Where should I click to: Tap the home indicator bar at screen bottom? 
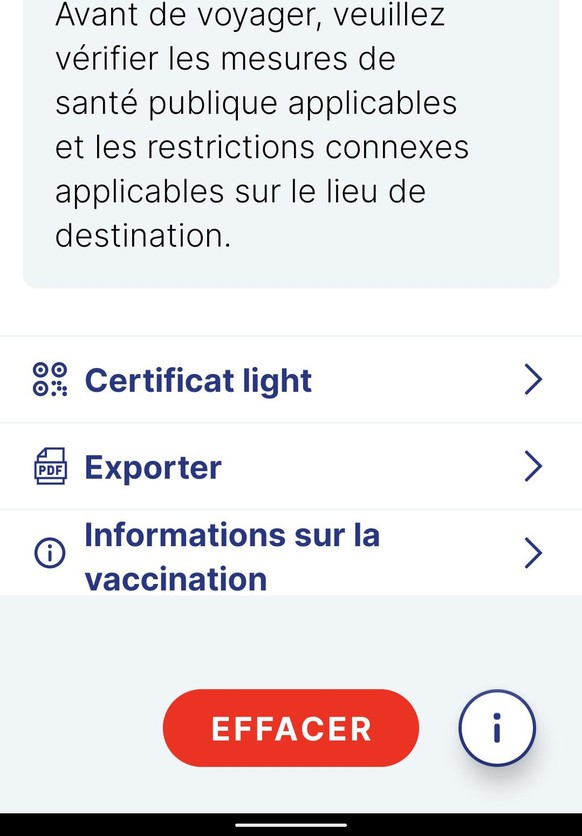point(291,825)
